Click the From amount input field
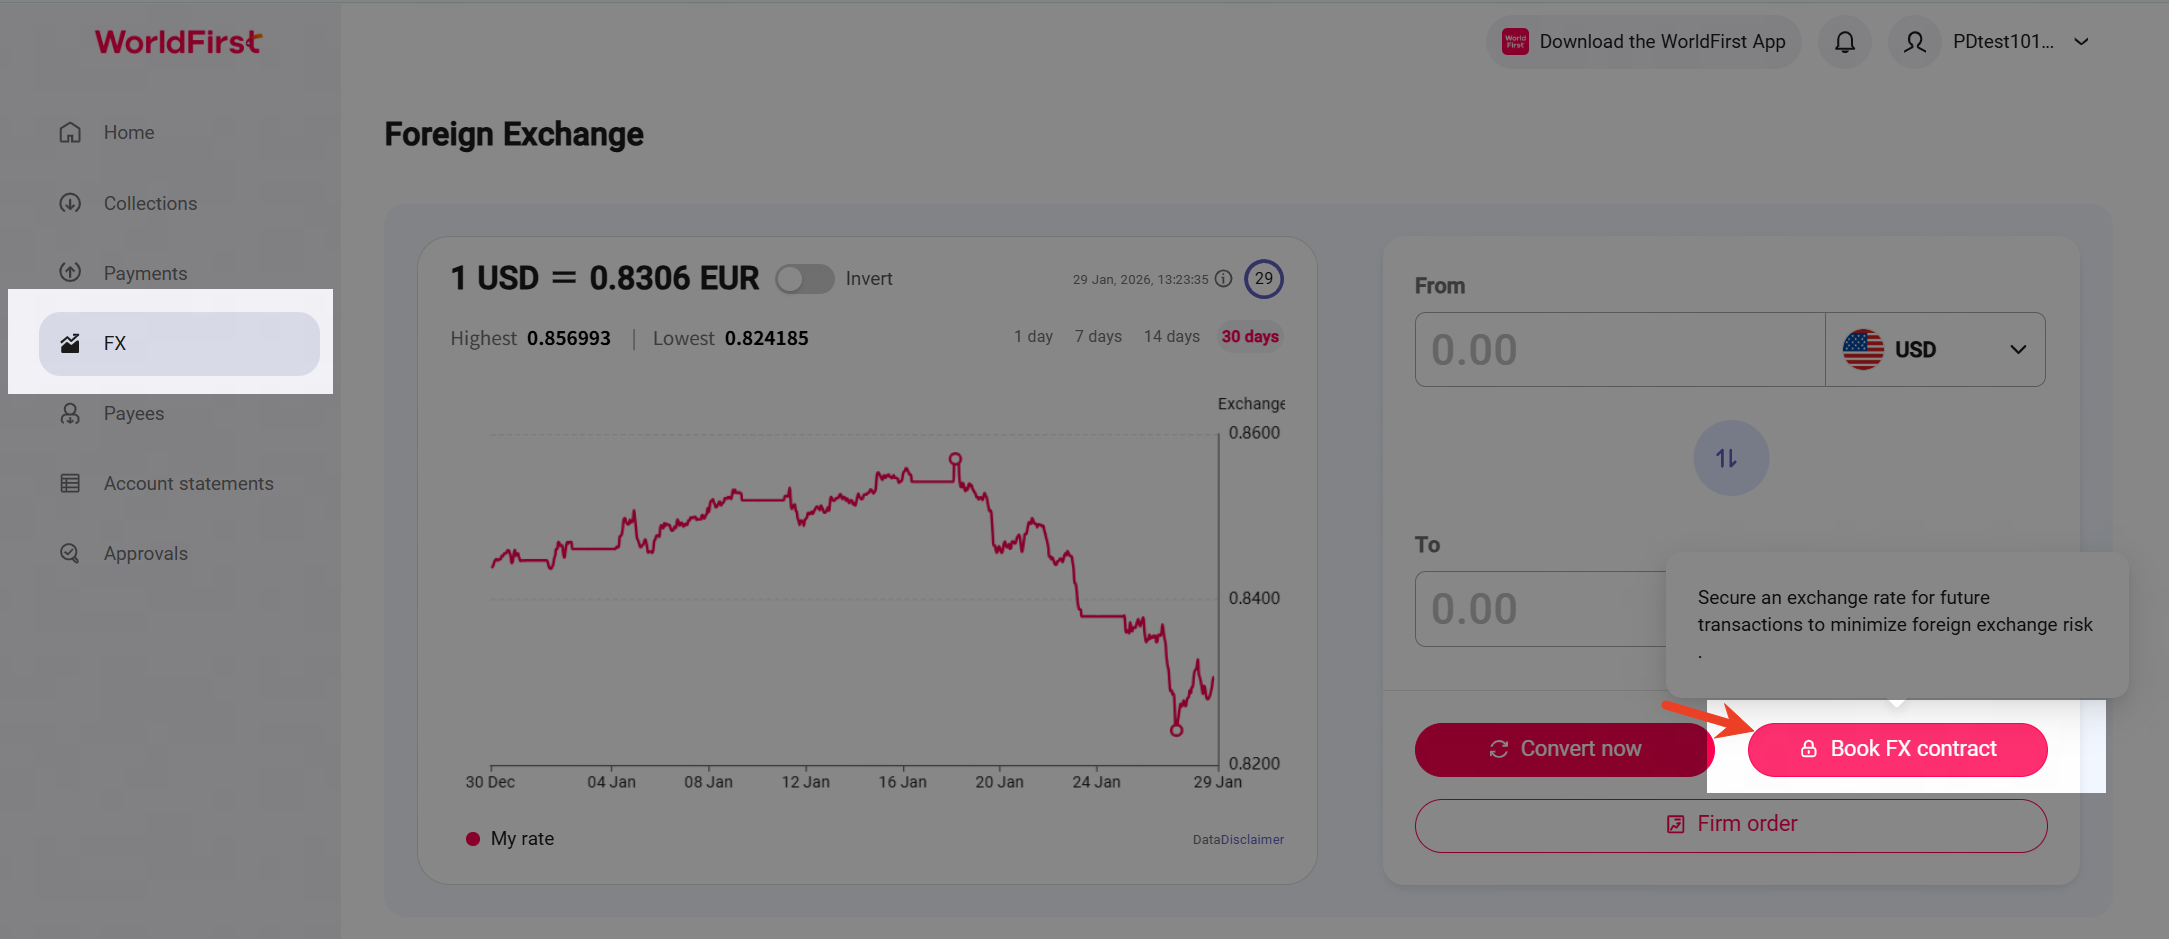 (1619, 350)
